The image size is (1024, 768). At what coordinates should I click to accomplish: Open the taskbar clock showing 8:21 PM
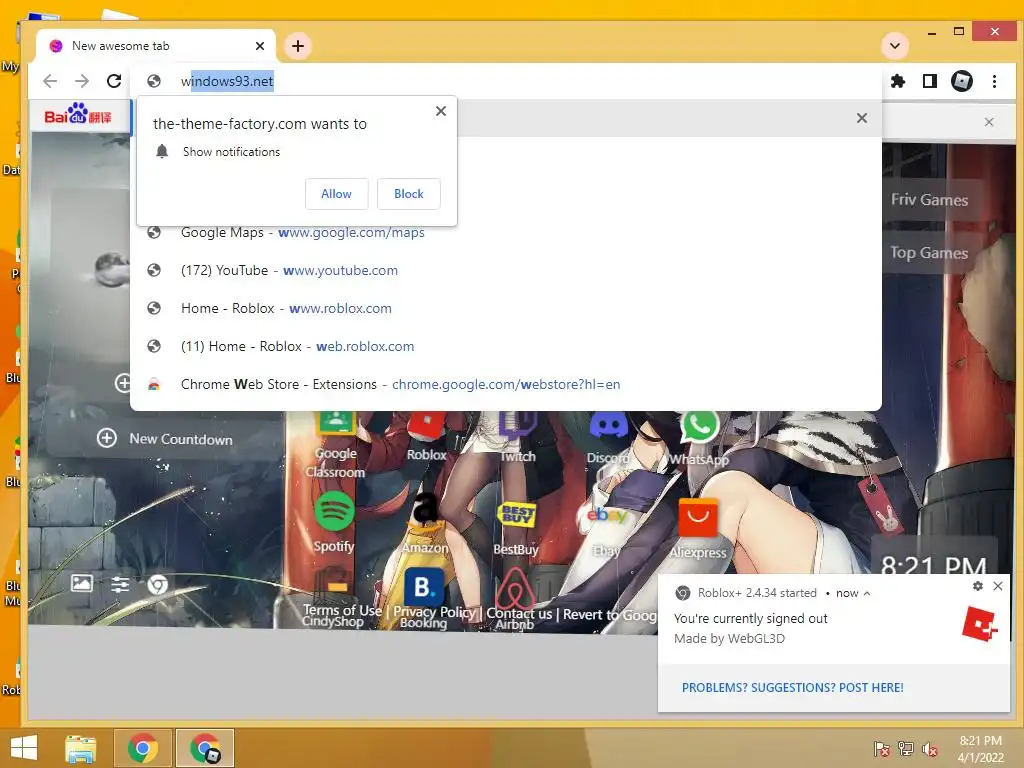coord(980,749)
